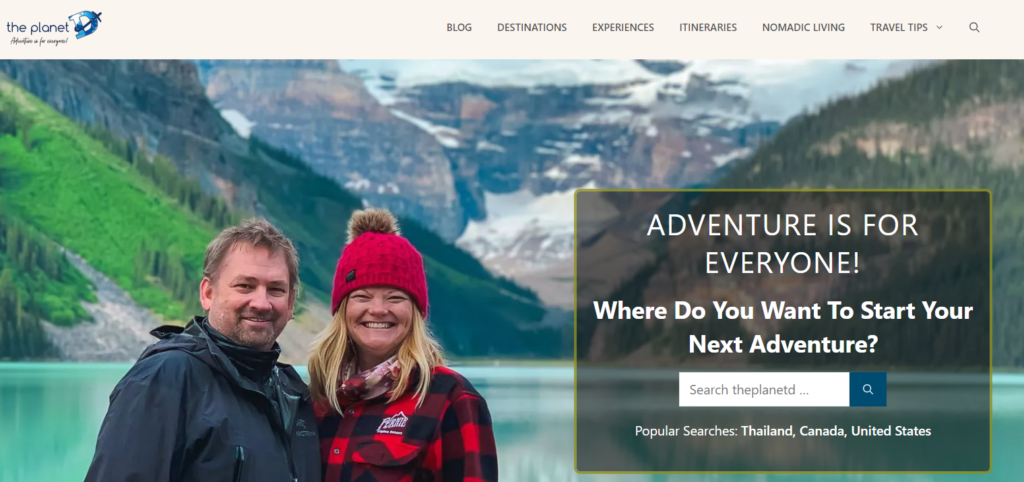The height and width of the screenshot is (482, 1024).
Task: Expand the Travel Tips chevron arrow
Action: (939, 27)
